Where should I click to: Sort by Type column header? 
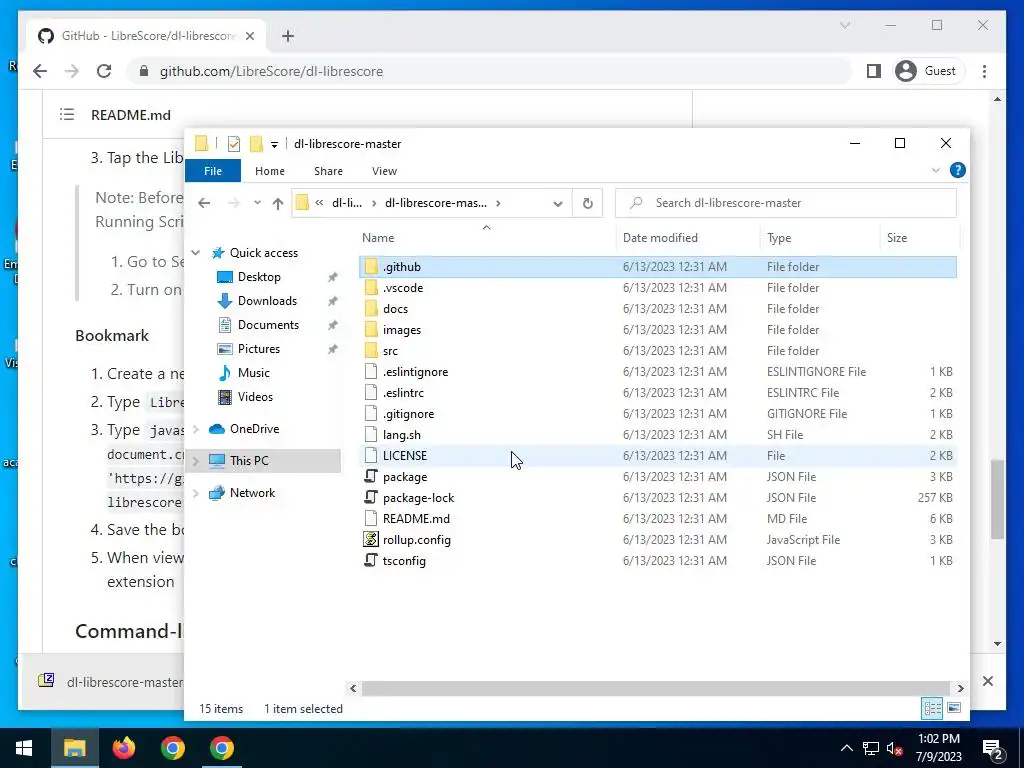tap(820, 238)
